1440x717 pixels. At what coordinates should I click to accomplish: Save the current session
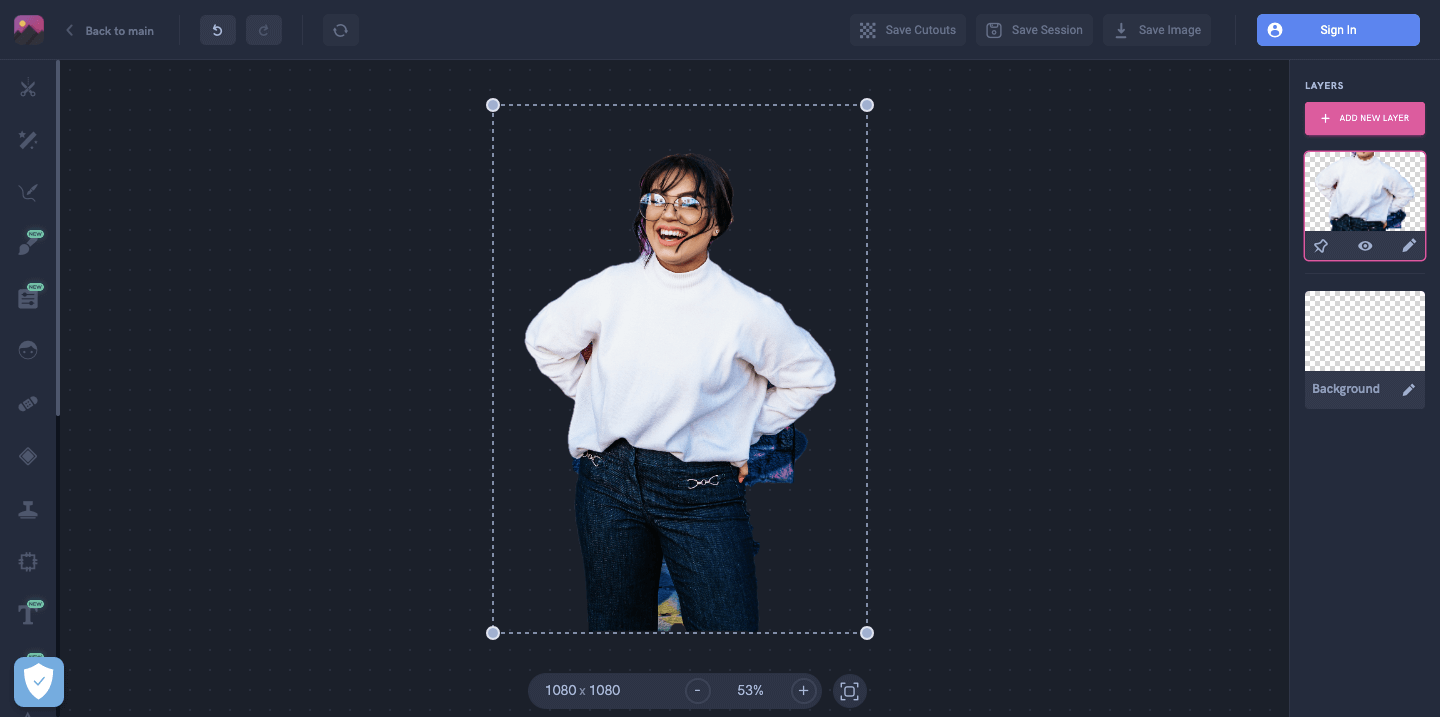(1034, 30)
